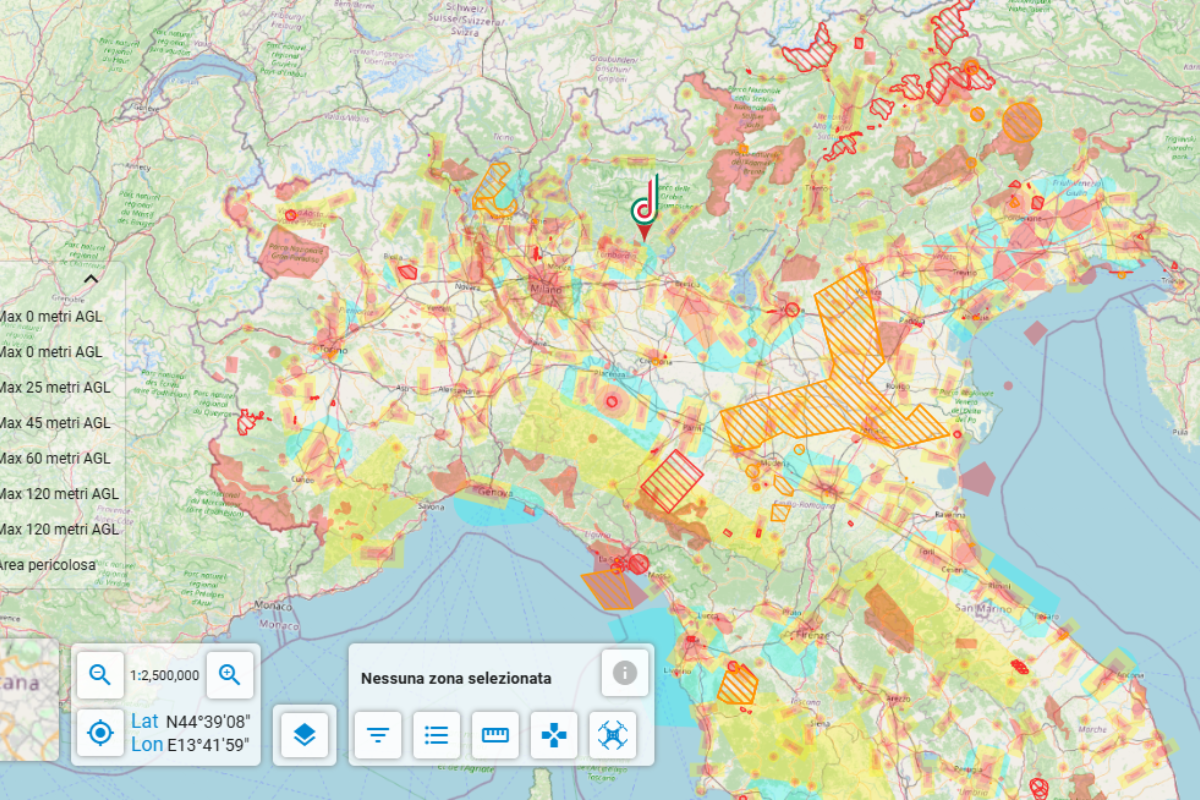Zoom out the map with minus magnifier
Viewport: 1200px width, 800px height.
pos(100,675)
